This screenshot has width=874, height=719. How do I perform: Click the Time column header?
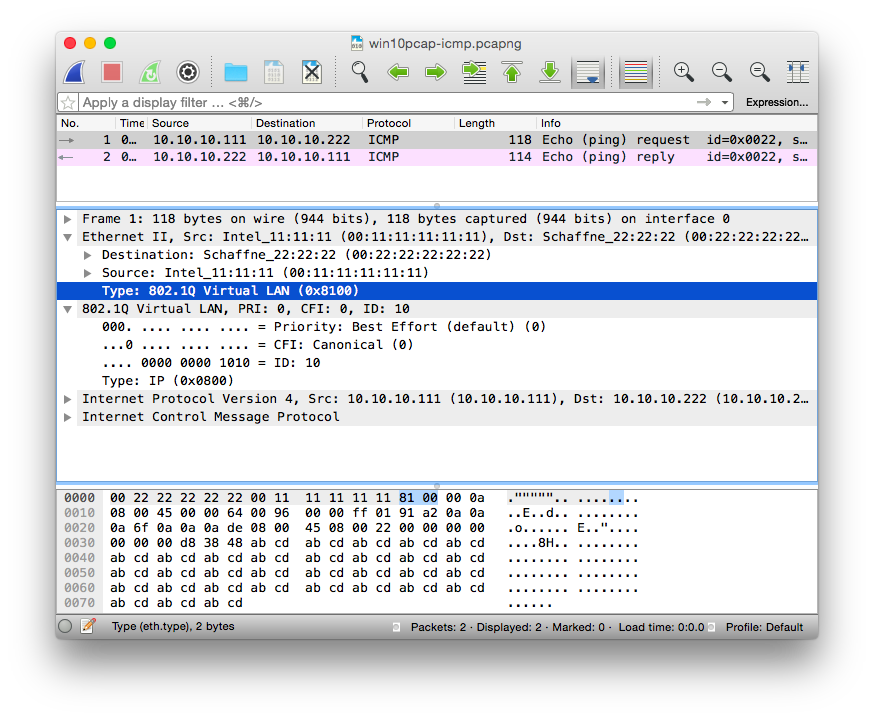coord(132,123)
